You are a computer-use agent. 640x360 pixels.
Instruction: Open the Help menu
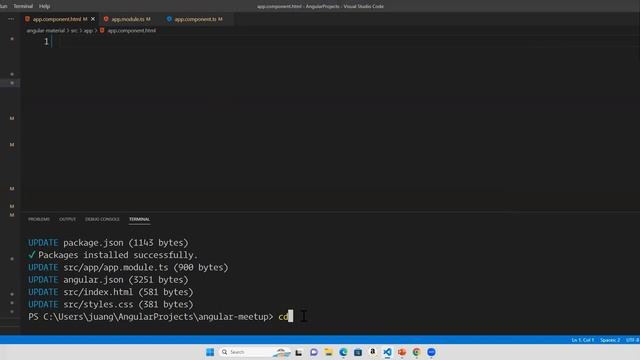click(44, 6)
